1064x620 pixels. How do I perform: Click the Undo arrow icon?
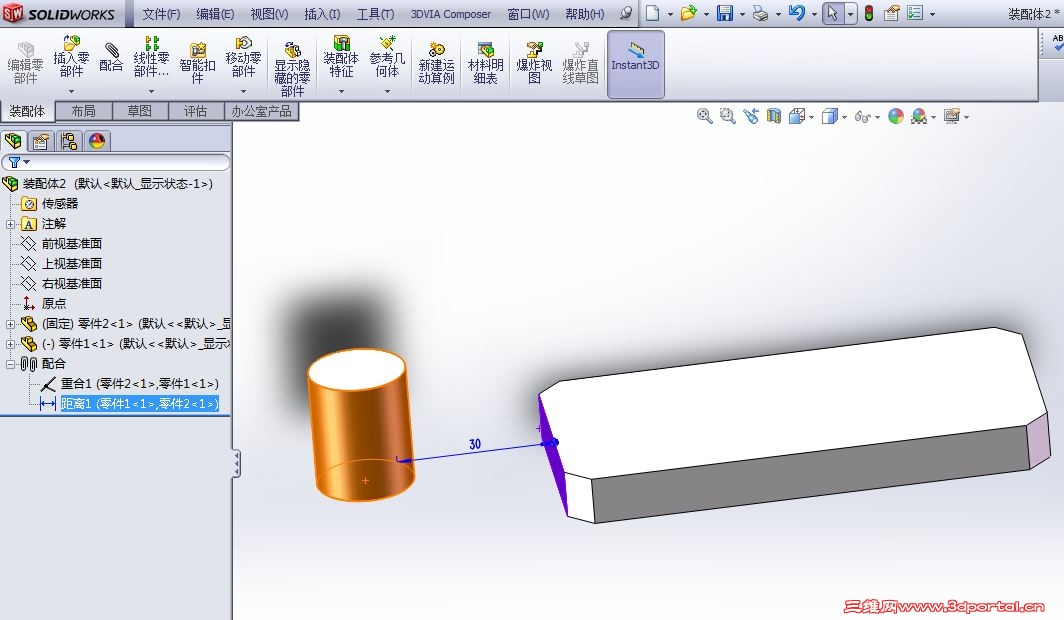tap(797, 13)
